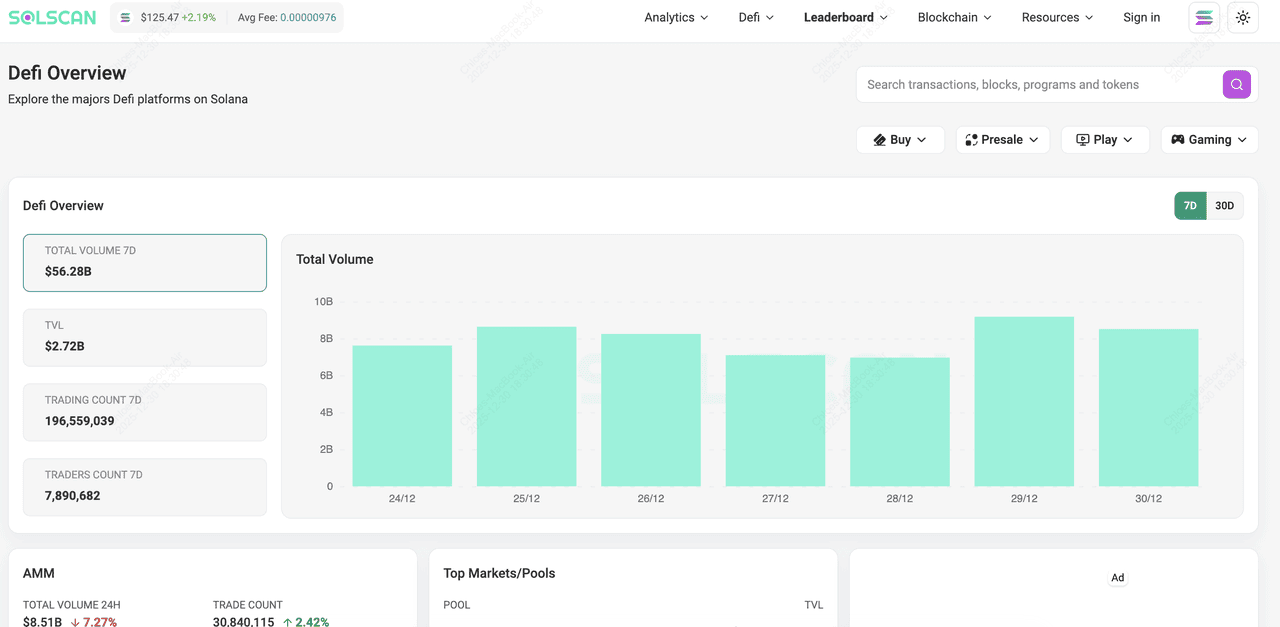This screenshot has height=627, width=1280.
Task: Click the Gaming controller icon
Action: coord(1178,140)
